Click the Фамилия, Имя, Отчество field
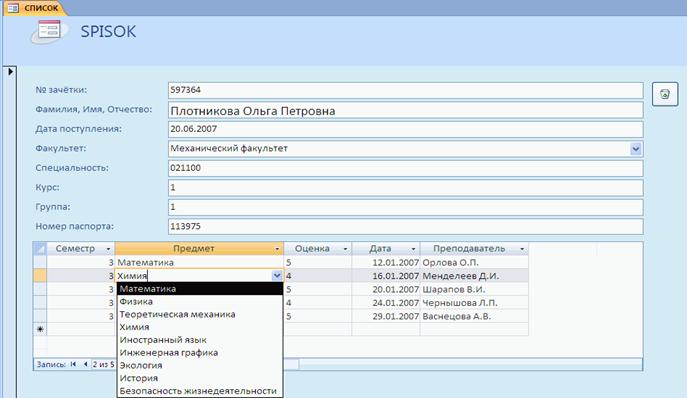 coord(405,110)
